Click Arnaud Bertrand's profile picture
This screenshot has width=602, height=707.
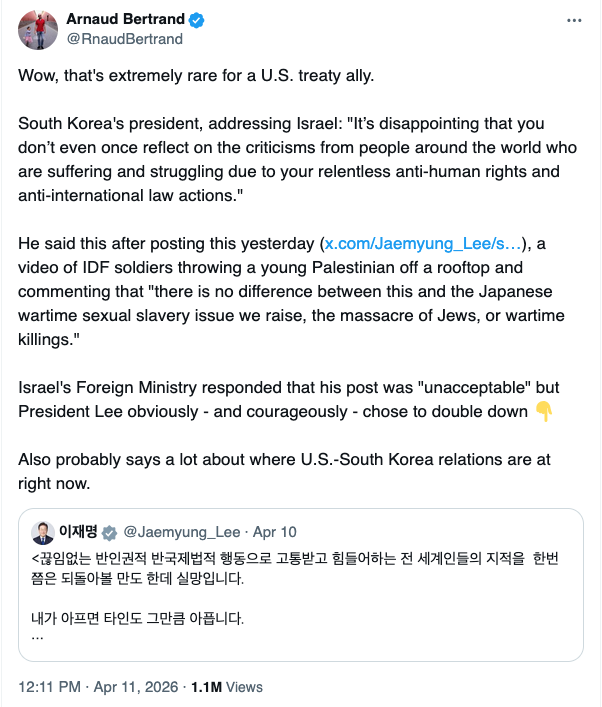coord(37,30)
